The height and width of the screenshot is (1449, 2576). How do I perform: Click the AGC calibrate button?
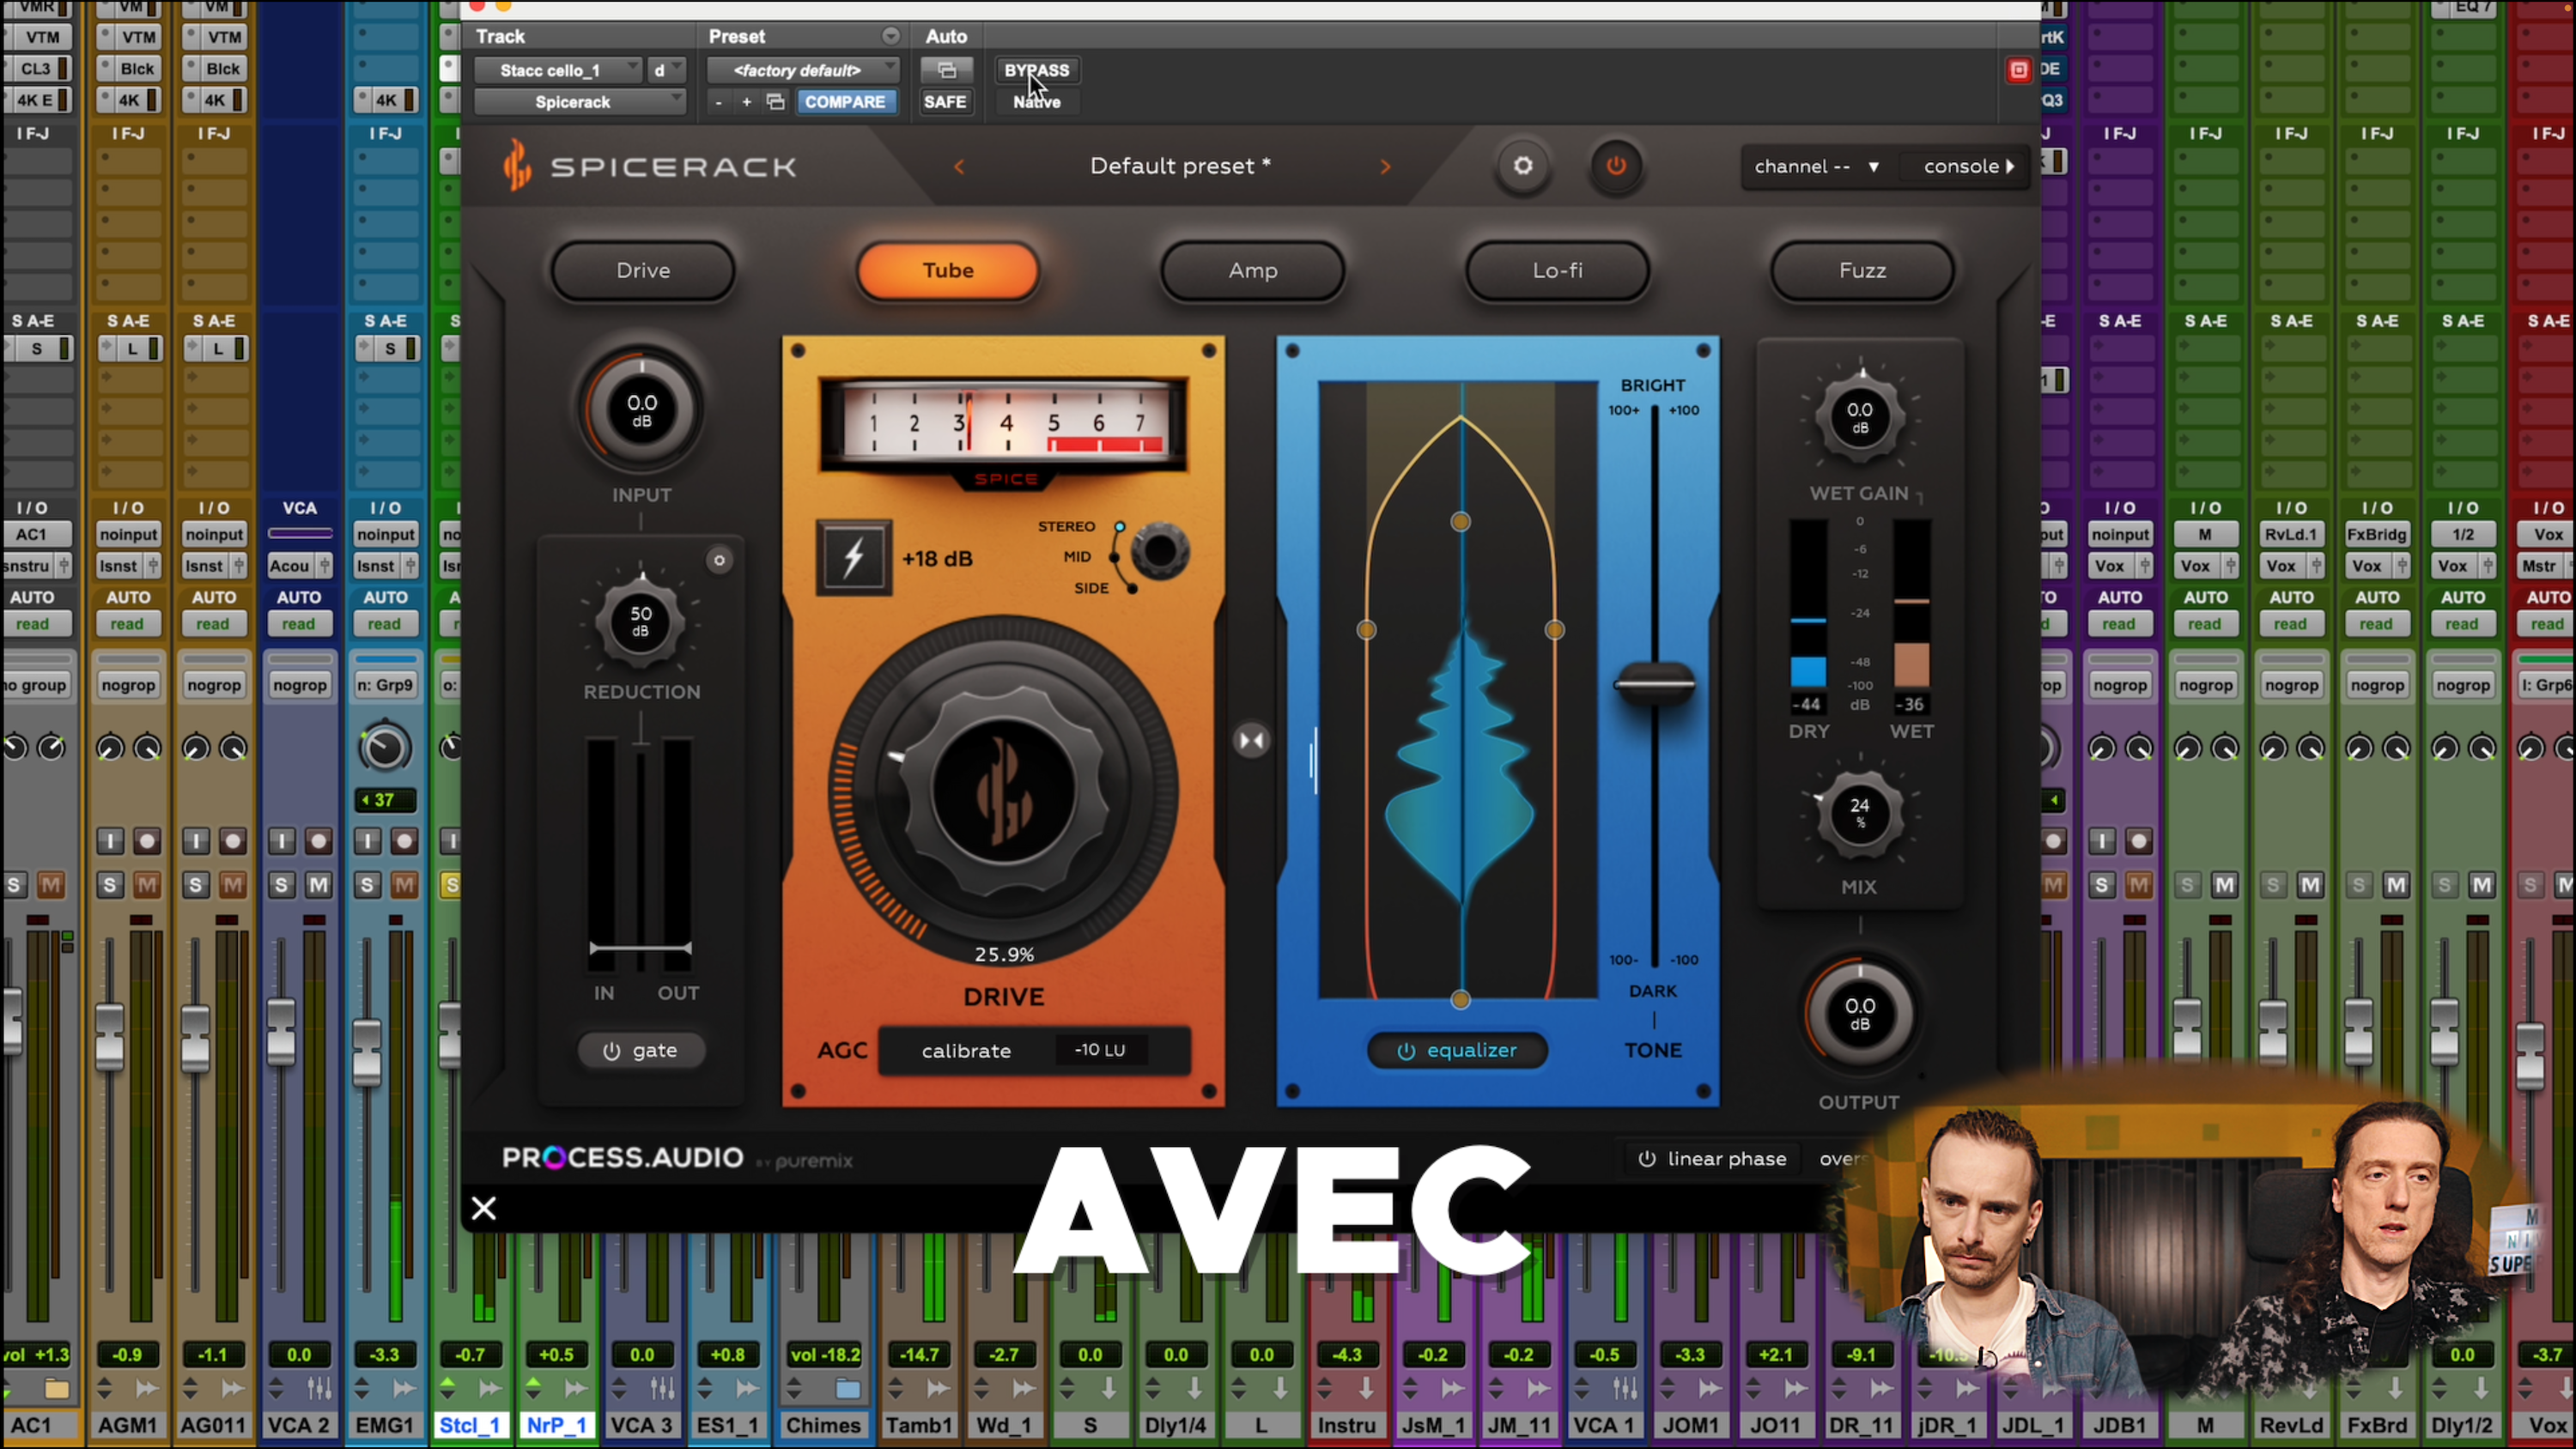(x=965, y=1050)
